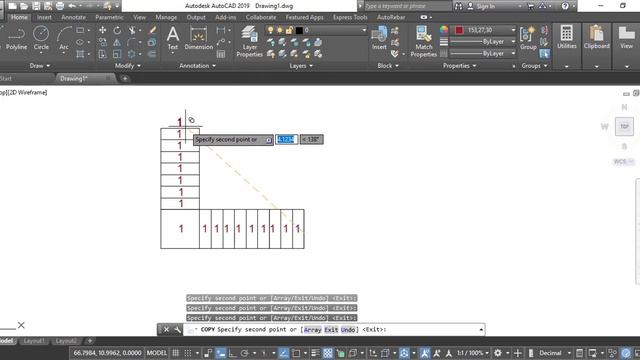640x360 pixels.
Task: Expand the Block panel
Action: click(x=388, y=66)
